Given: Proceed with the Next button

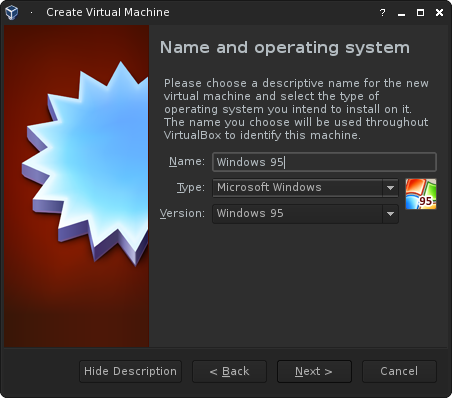Looking at the screenshot, I should 314,371.
